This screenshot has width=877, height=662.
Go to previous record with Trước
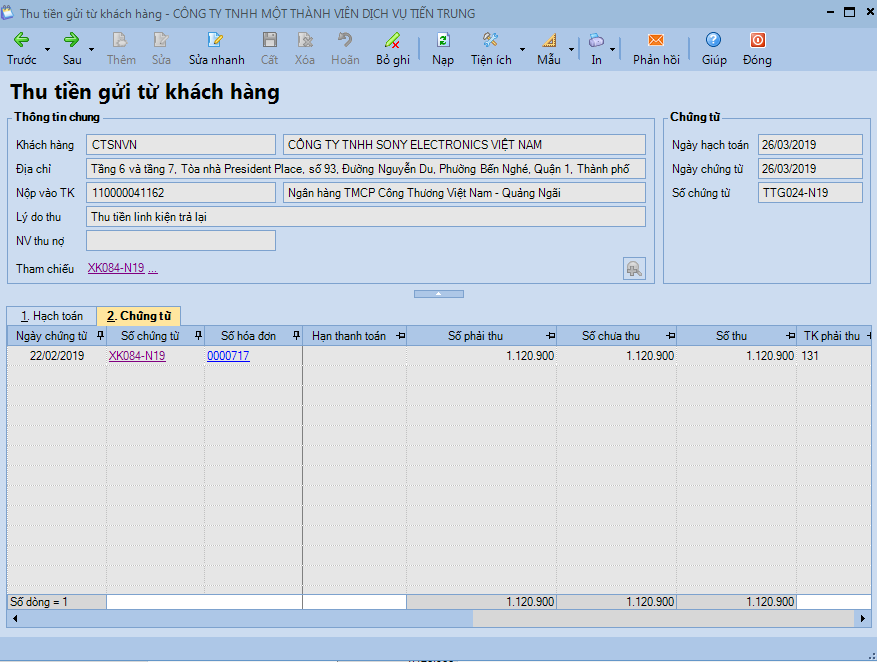21,48
